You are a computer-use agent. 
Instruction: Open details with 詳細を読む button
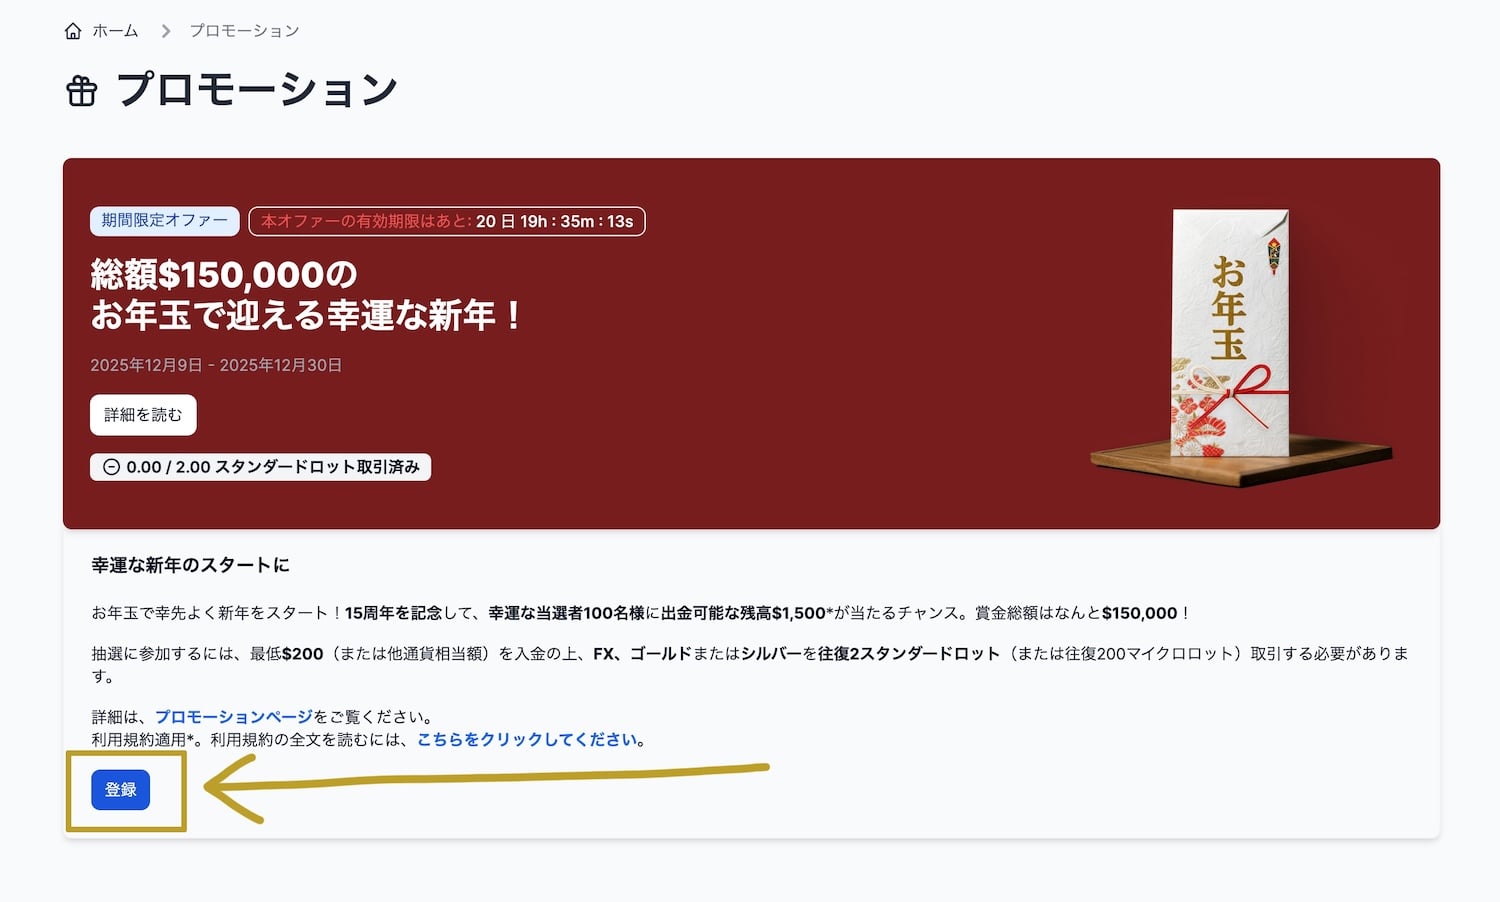tap(143, 415)
